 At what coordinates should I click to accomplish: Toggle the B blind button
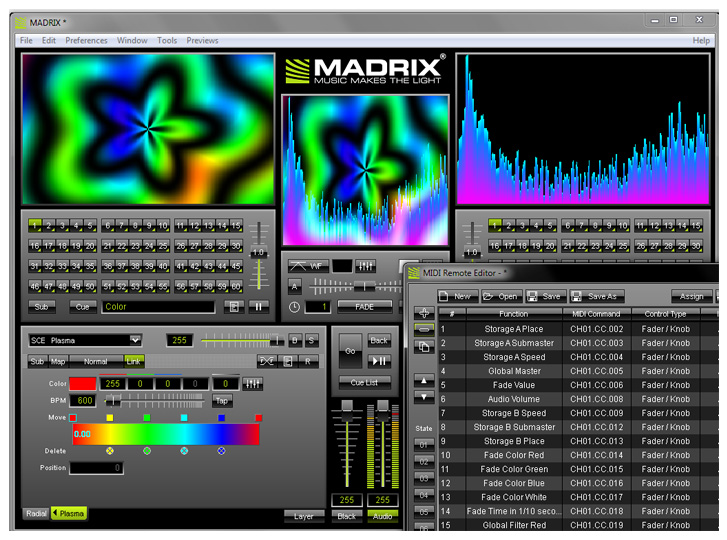click(x=295, y=340)
